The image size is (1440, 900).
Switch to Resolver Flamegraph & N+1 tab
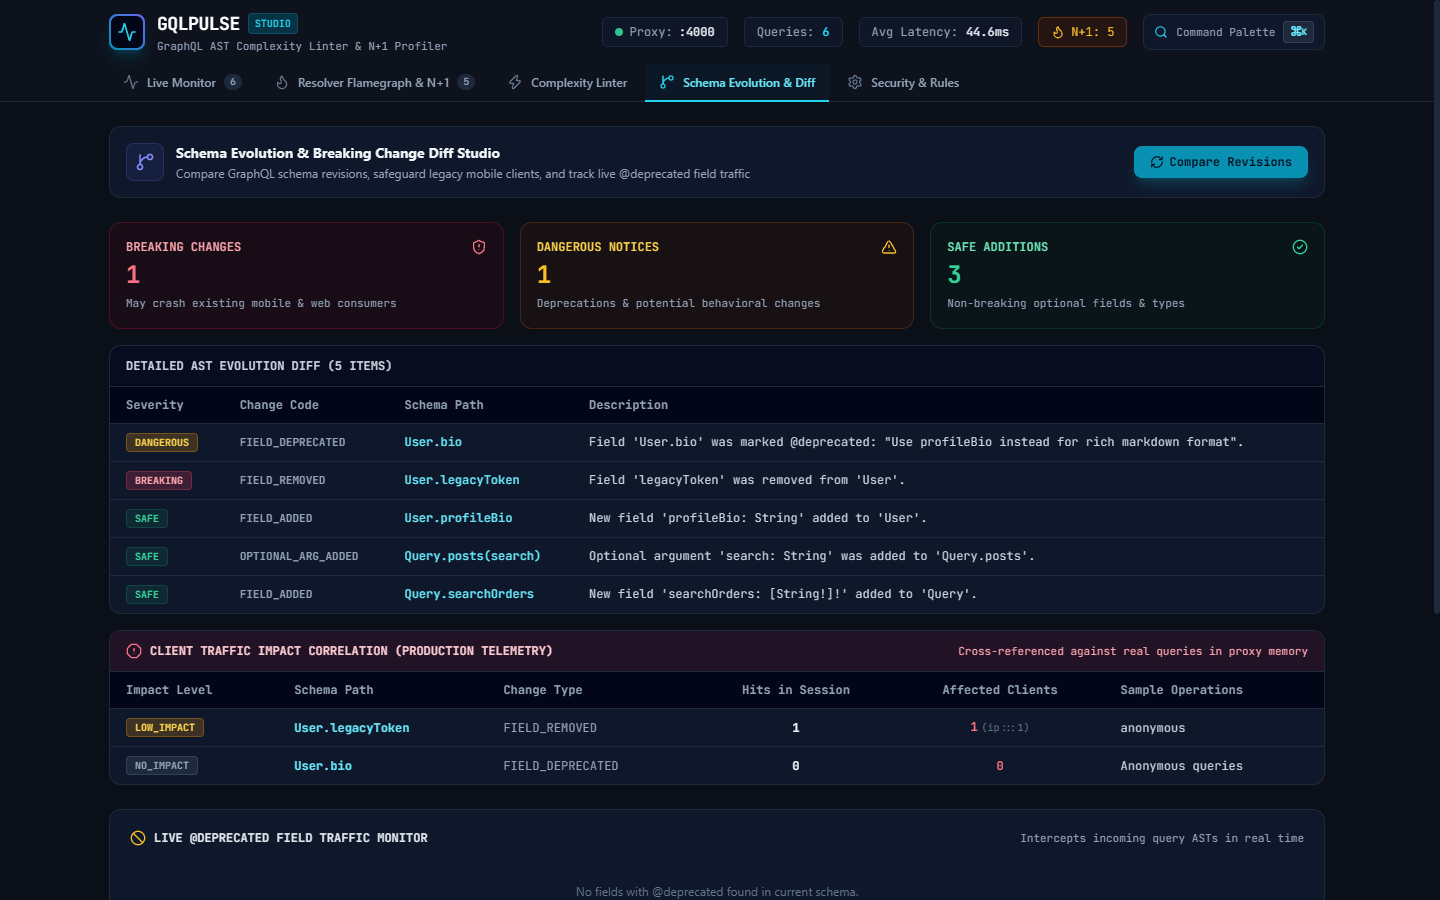tap(374, 83)
